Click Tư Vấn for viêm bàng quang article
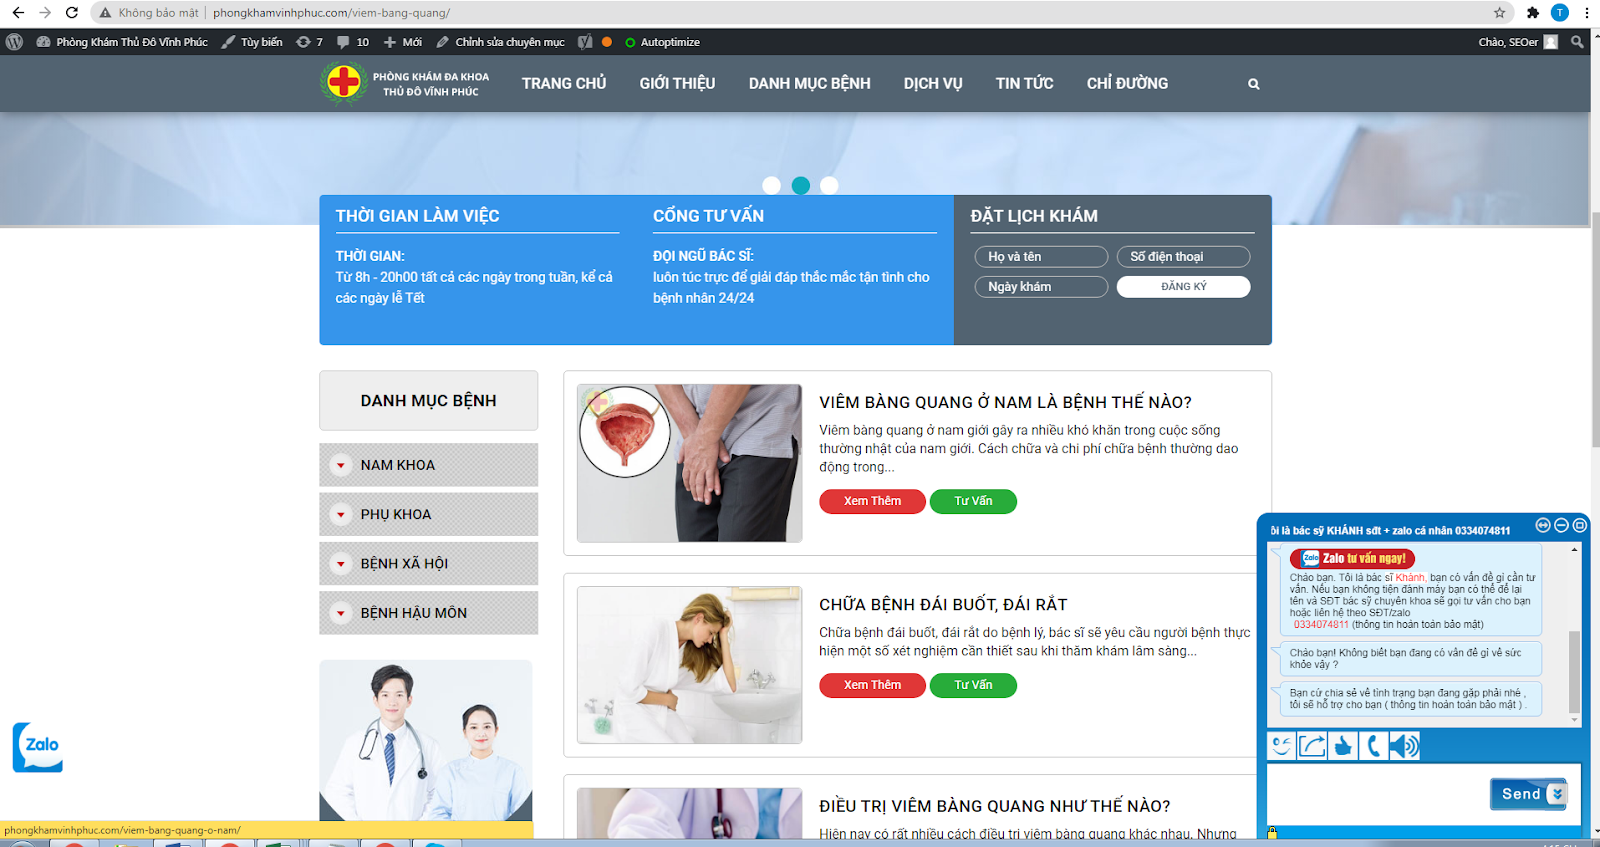 [x=973, y=501]
